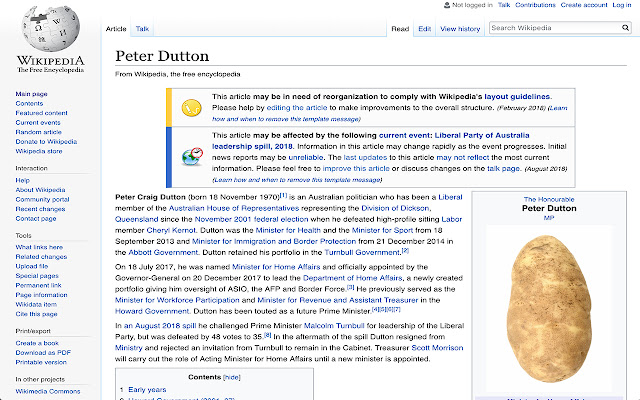Open layout guidelines link
Image resolution: width=640 pixels, height=400 pixels.
(x=517, y=97)
